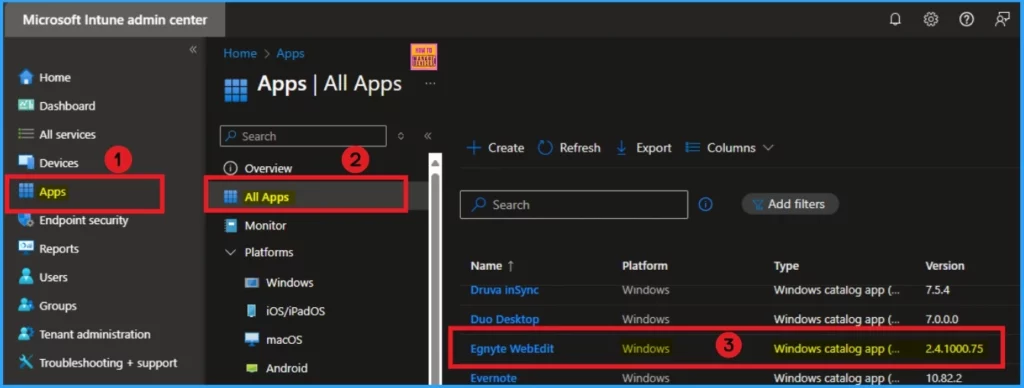Collapse the Platforms section

tap(230, 252)
